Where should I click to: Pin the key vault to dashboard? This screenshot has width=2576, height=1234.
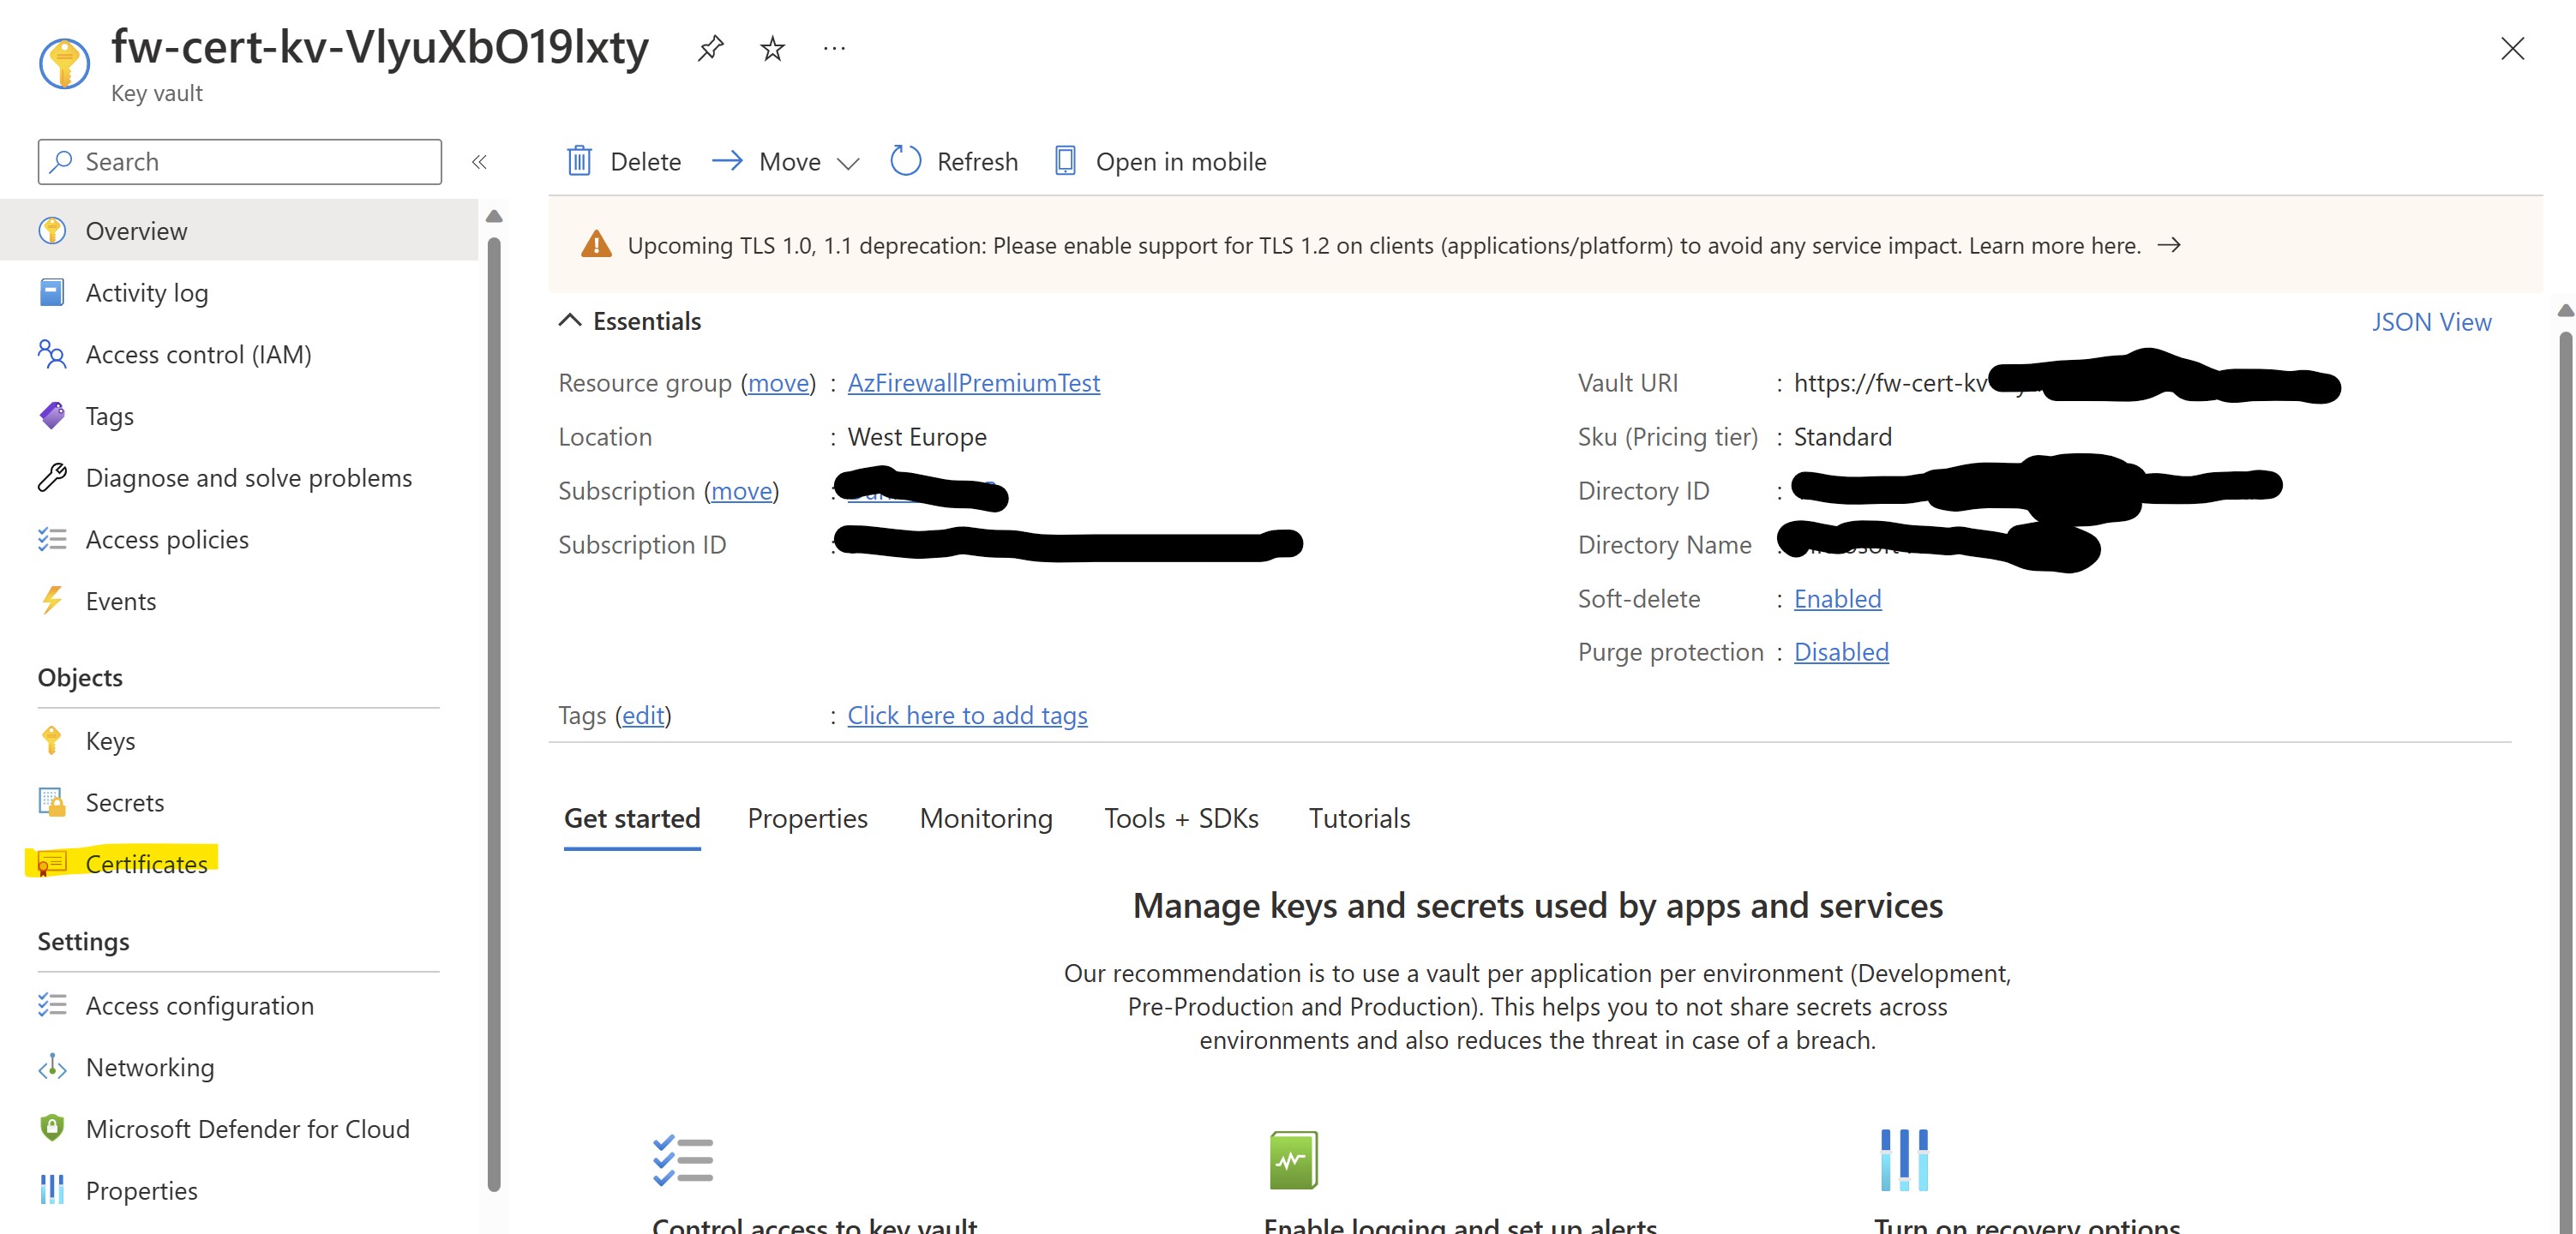pos(710,48)
